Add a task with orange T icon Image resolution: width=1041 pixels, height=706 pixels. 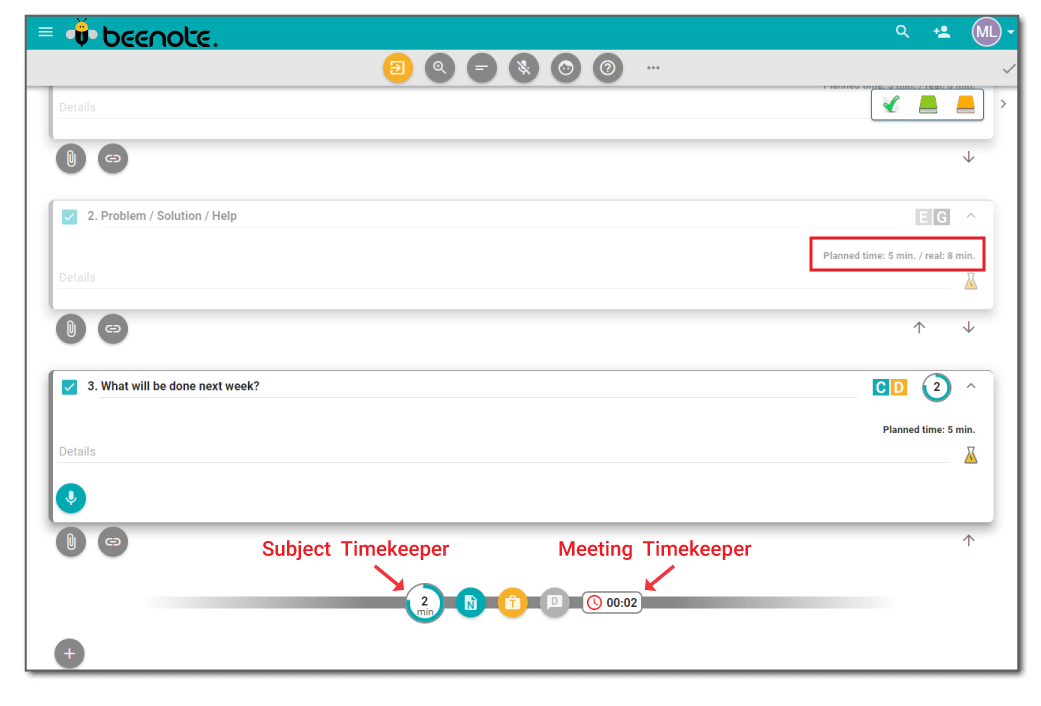click(x=512, y=603)
